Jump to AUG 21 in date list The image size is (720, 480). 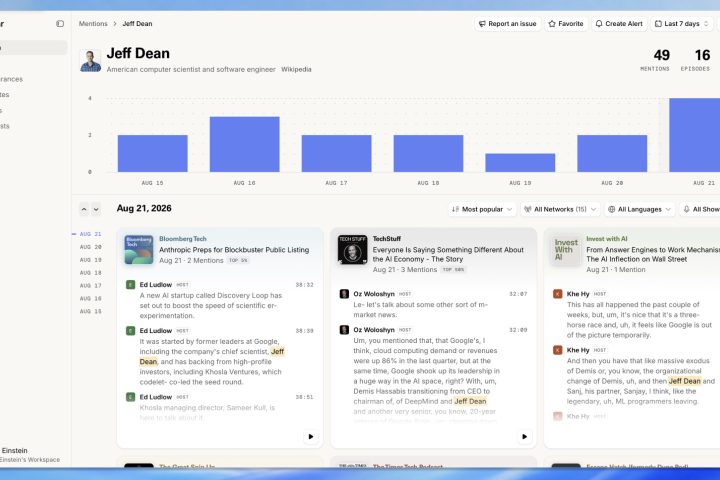click(x=90, y=234)
